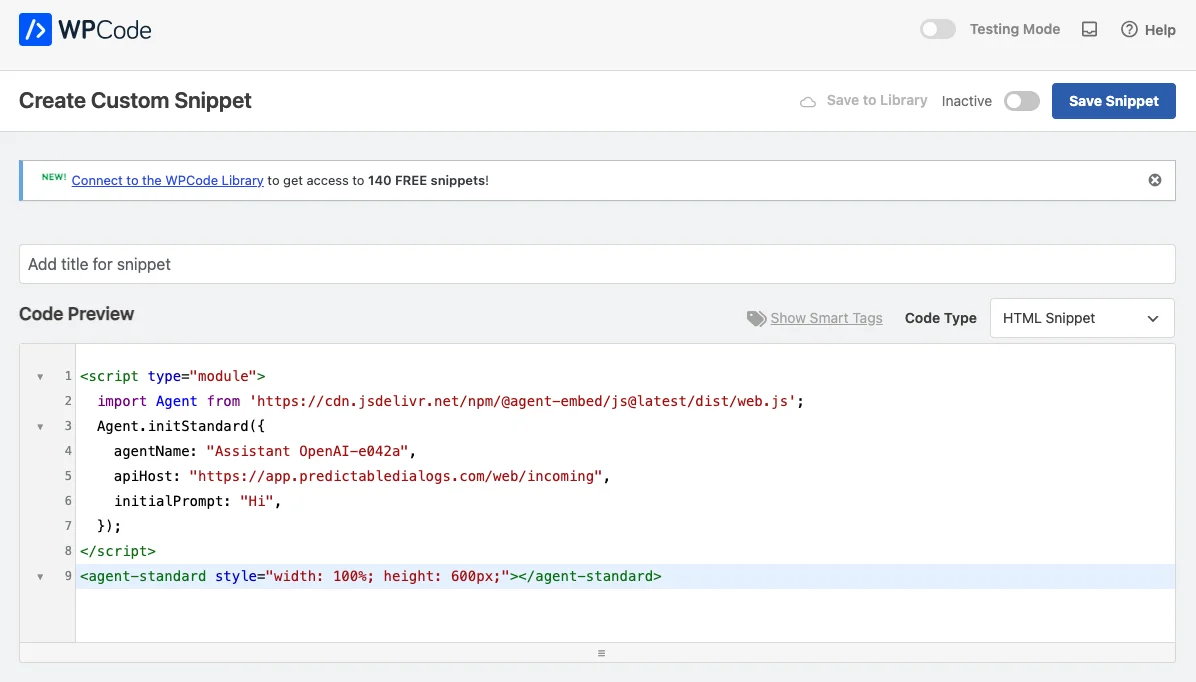Click the WPCode logo icon
The height and width of the screenshot is (682, 1196).
(x=35, y=30)
